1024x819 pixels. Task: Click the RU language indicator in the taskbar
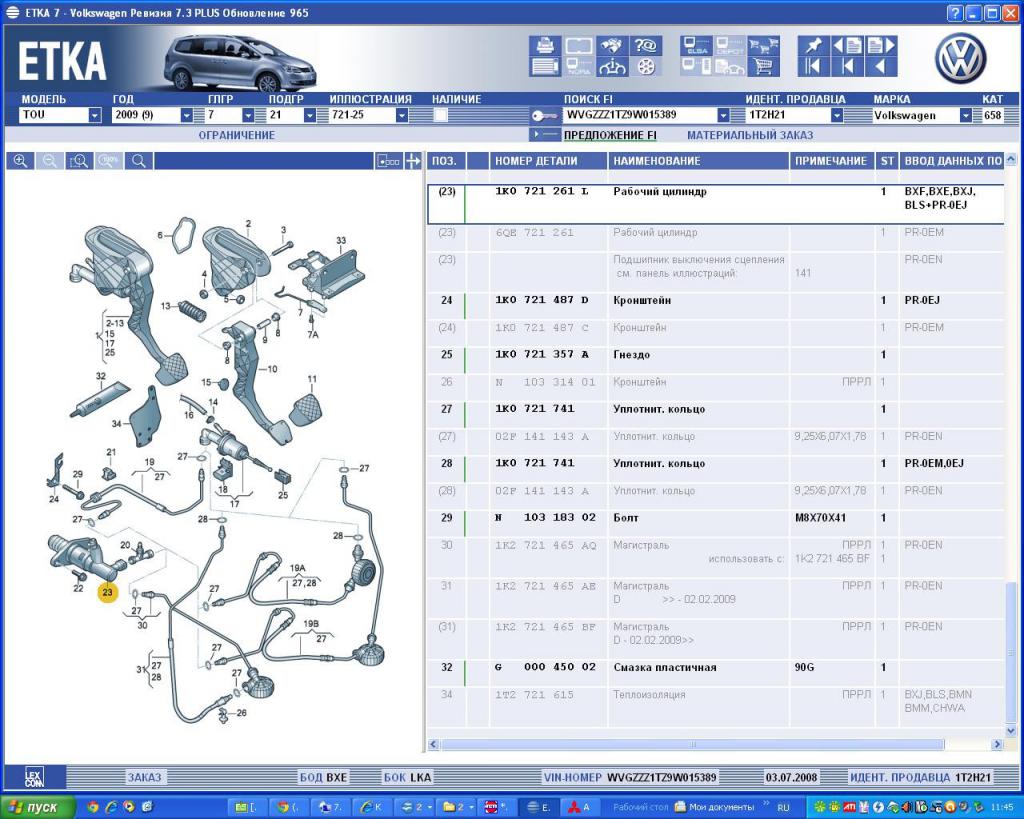tap(784, 807)
